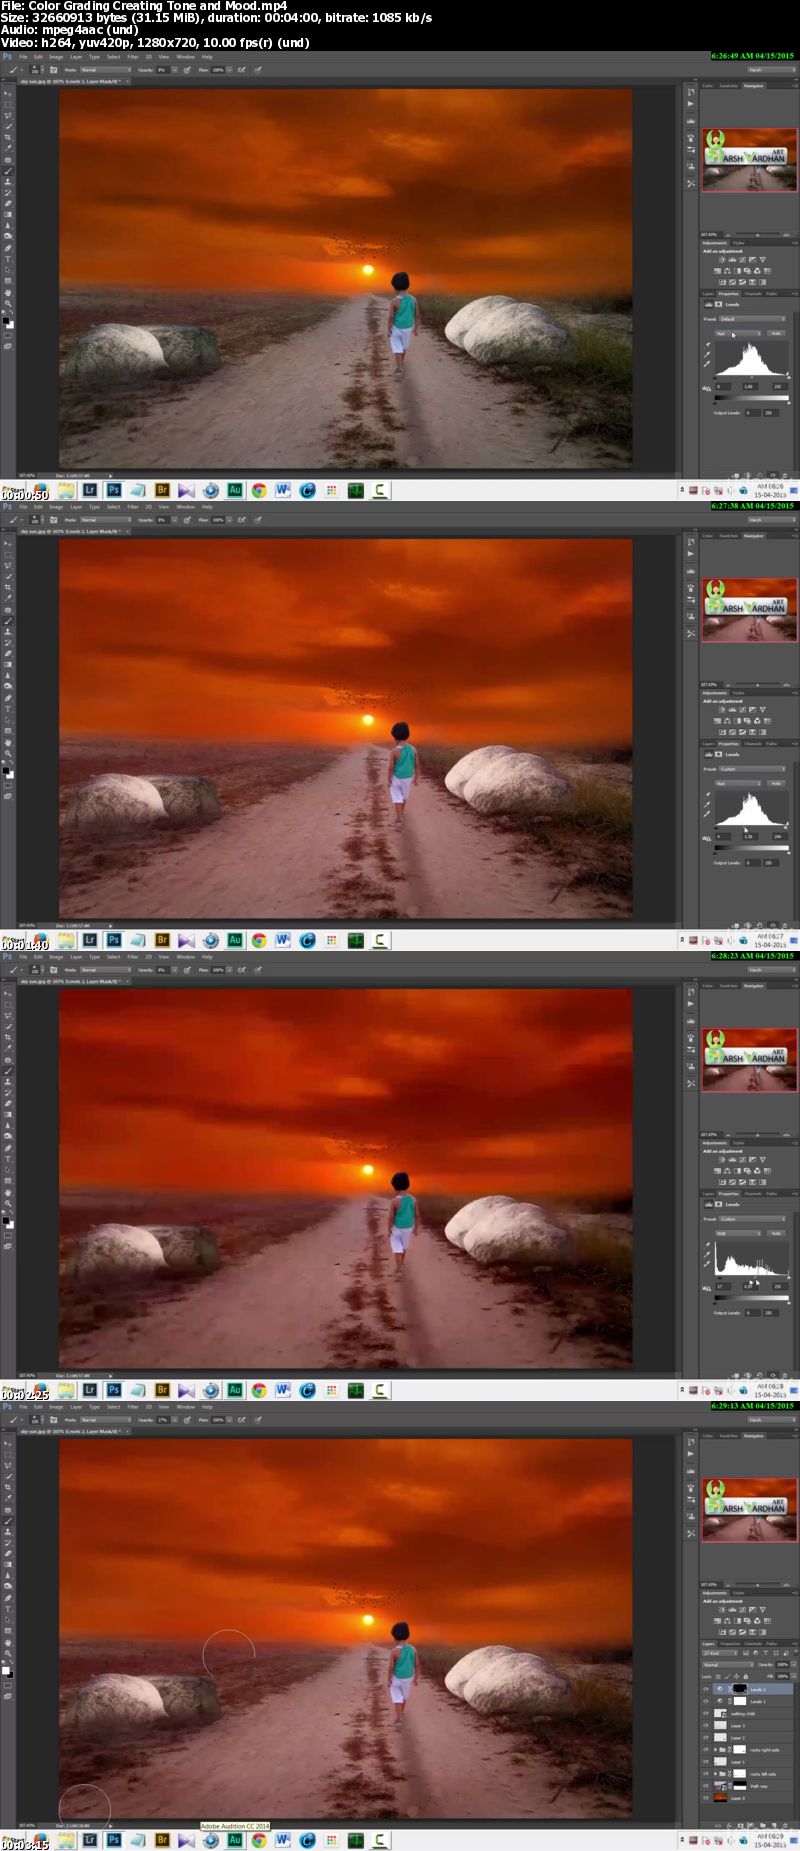Screen dimensions: 800x1851
Task: Open the History panel icon in the 00:00:50 frame
Action: [x=690, y=92]
